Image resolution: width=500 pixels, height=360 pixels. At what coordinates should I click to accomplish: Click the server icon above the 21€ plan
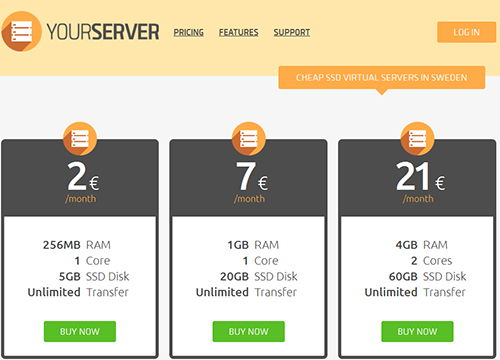click(417, 139)
